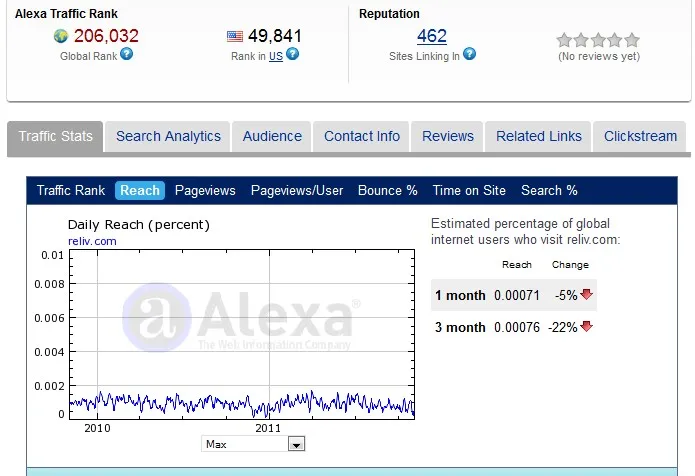Click the Sites Linking In help icon
This screenshot has height=476, width=695.
469,54
